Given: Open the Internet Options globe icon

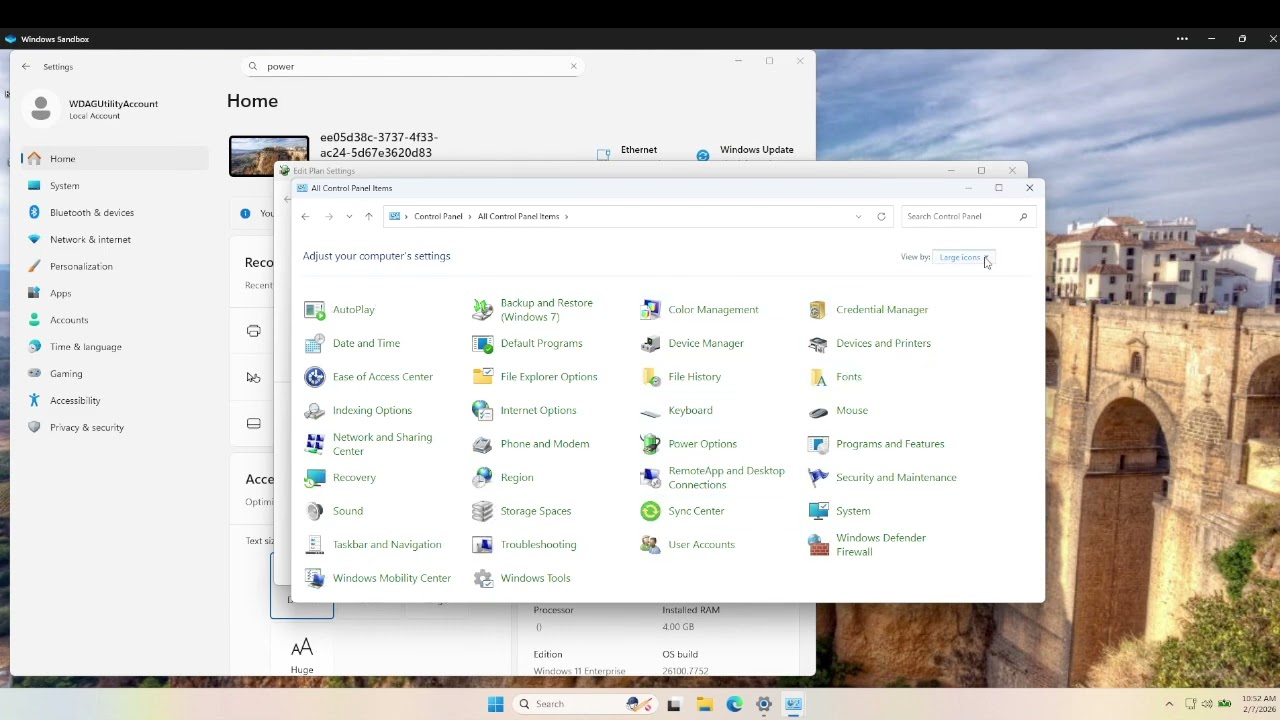Looking at the screenshot, I should tap(483, 411).
